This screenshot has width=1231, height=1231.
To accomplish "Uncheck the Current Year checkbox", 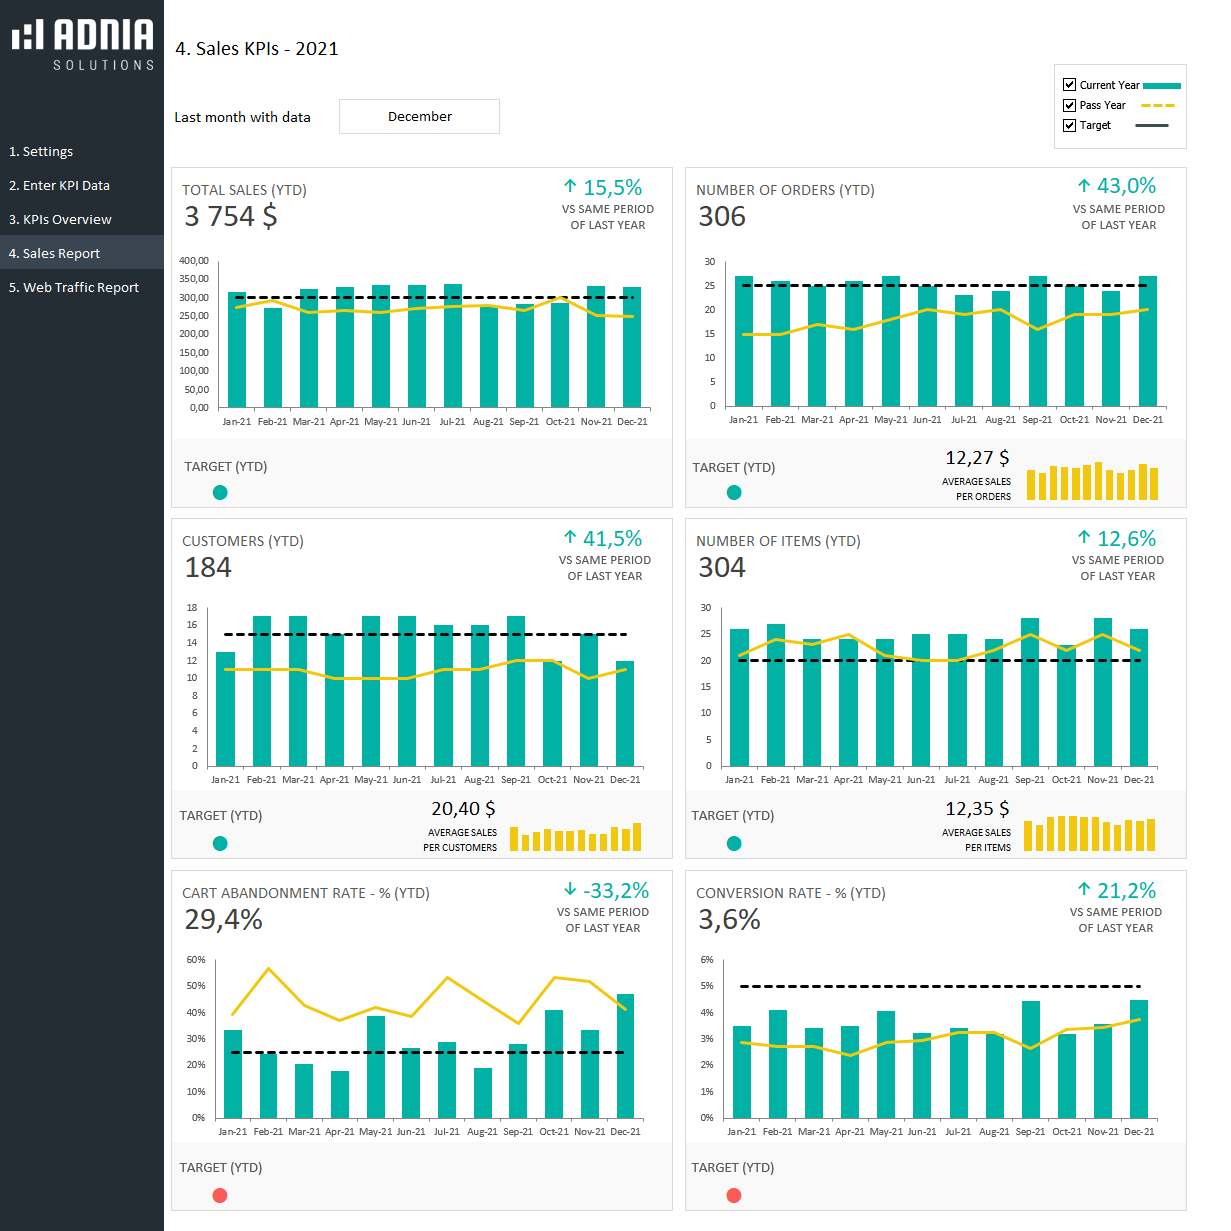I will (x=1069, y=85).
